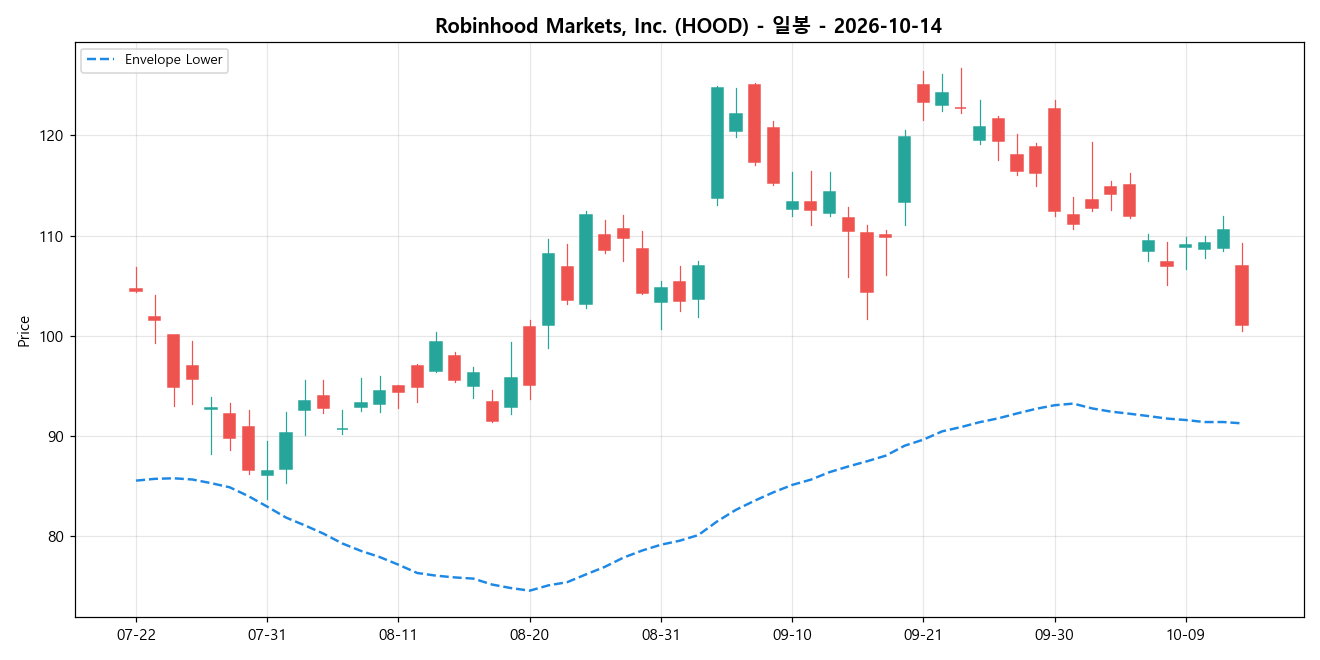Viewport: 1320px width, 660px height.
Task: Click the last red candlestick closing near 101
Action: point(1242,295)
